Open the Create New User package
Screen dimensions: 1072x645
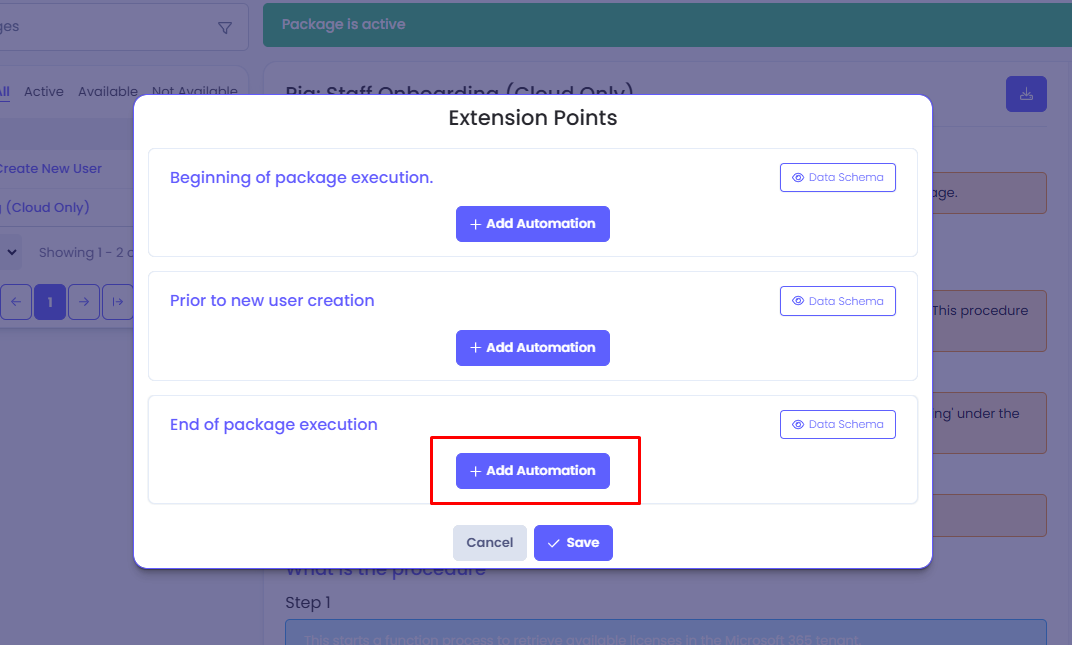coord(51,168)
